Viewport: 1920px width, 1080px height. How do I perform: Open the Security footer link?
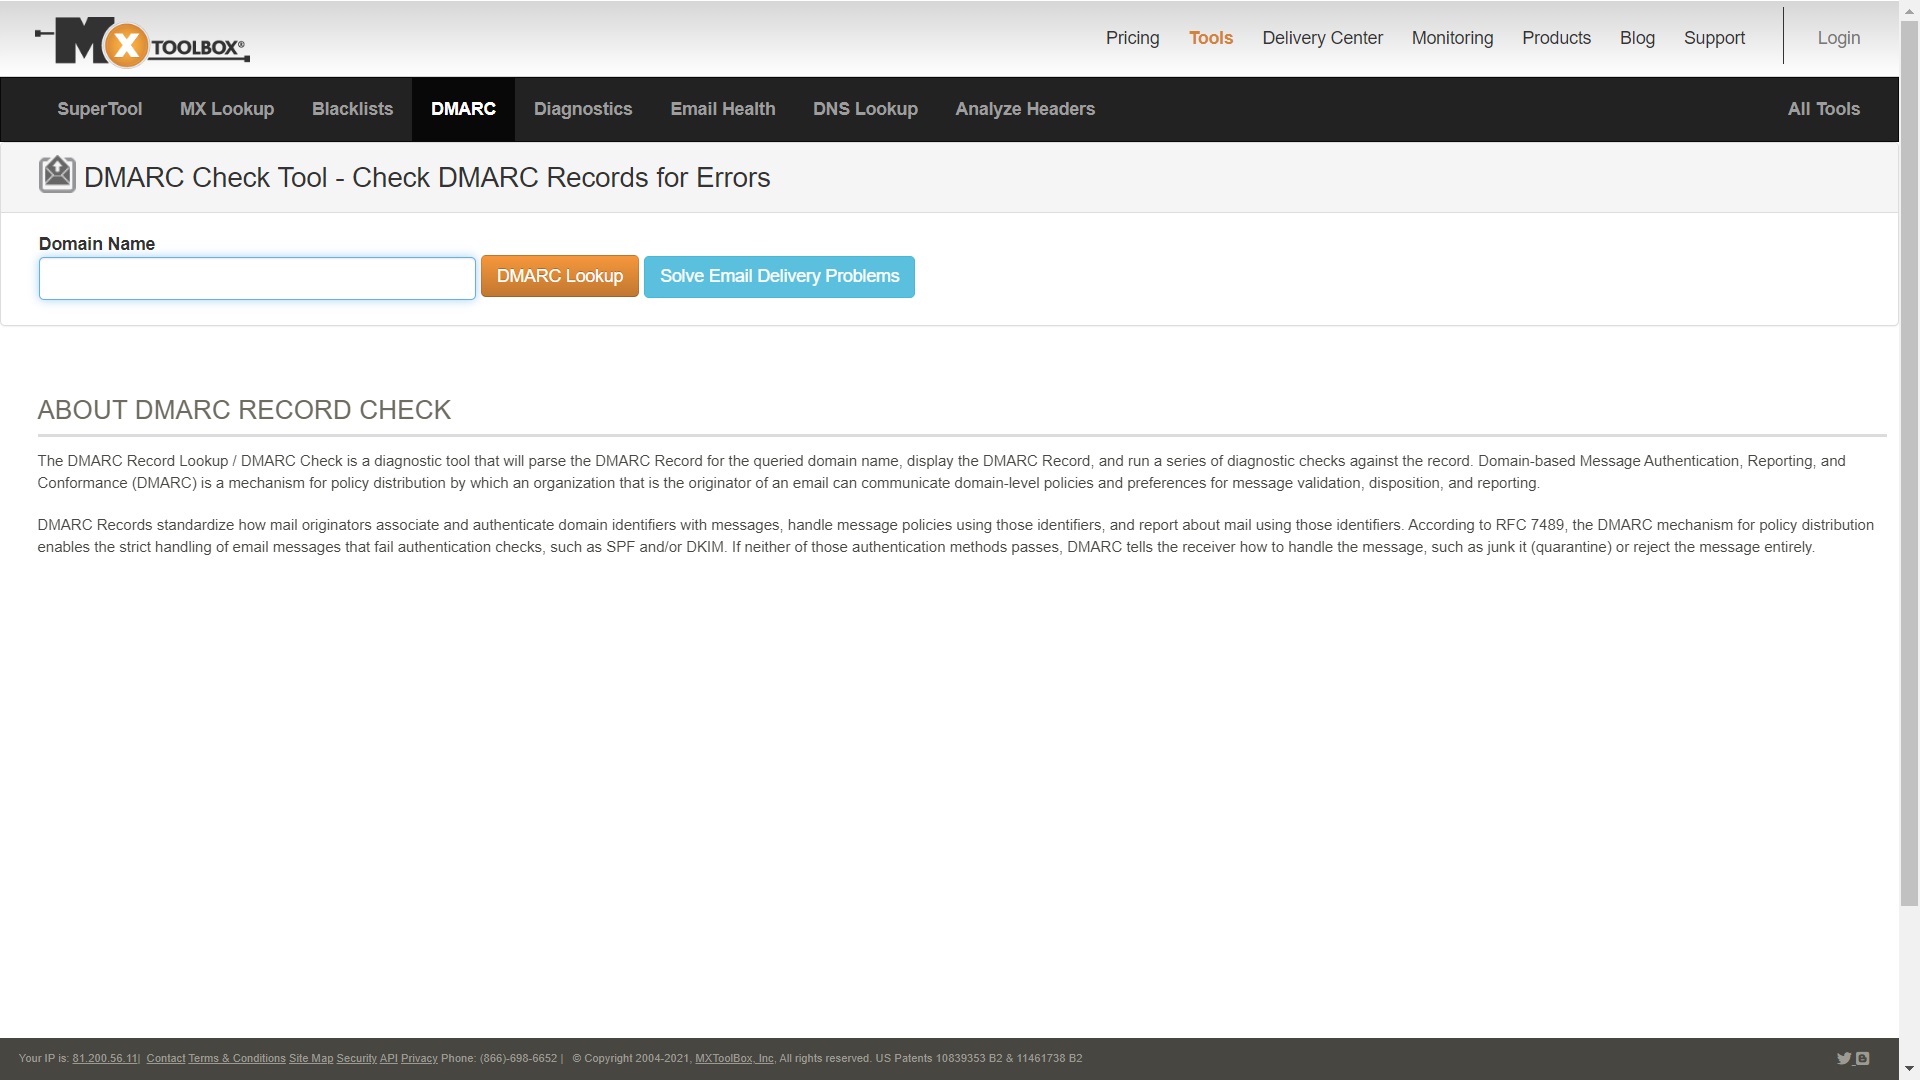(357, 1059)
